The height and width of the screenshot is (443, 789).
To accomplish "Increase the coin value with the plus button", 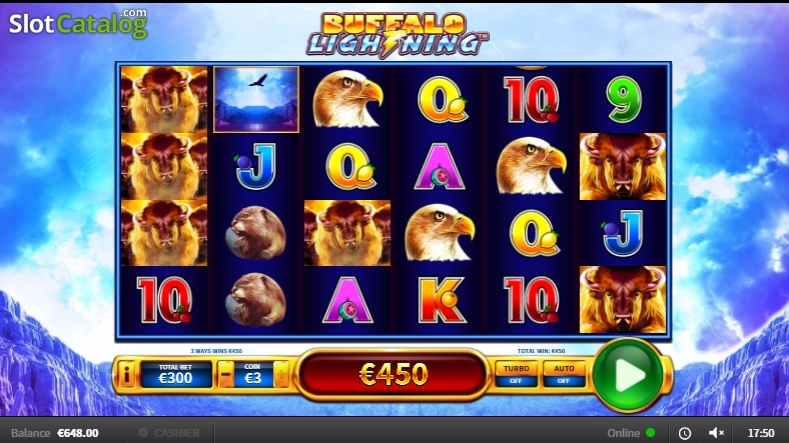I will point(281,375).
